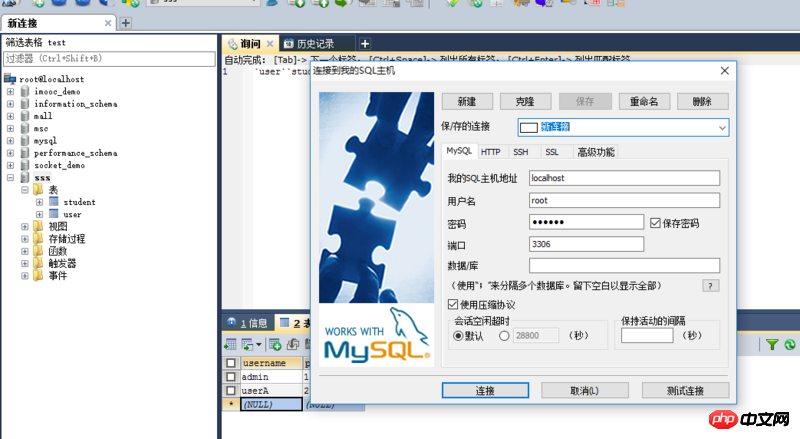Open the export icon dropdown arrow

259,345
